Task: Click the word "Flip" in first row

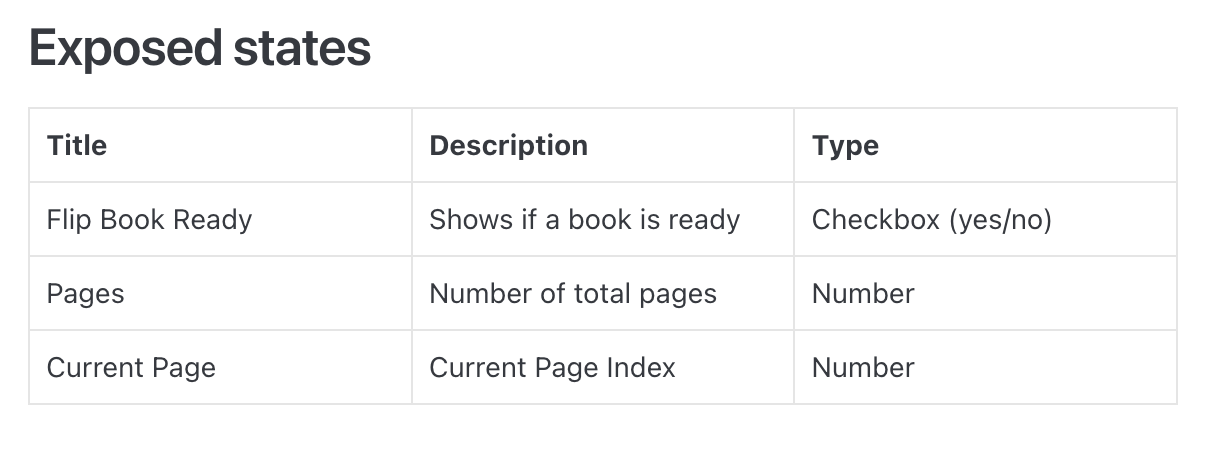Action: tap(65, 220)
